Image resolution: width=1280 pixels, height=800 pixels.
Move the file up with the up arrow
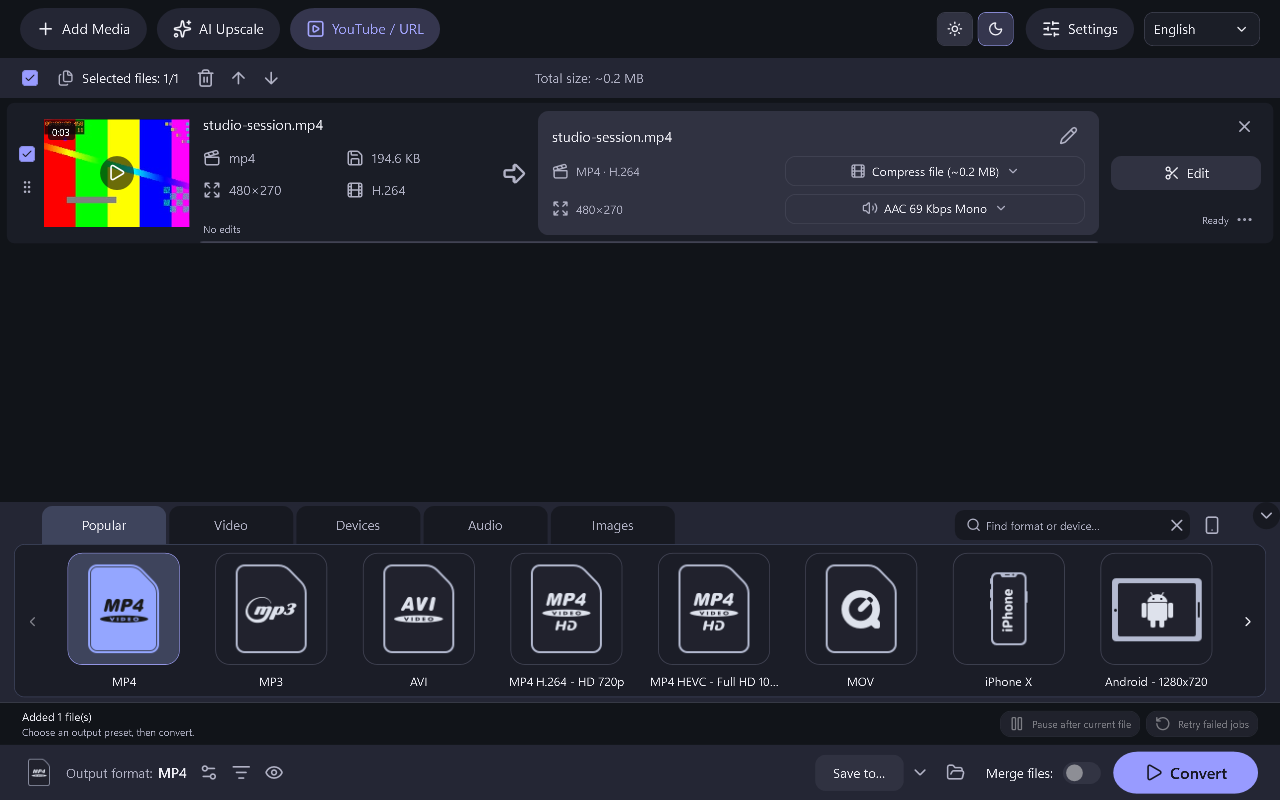click(238, 78)
